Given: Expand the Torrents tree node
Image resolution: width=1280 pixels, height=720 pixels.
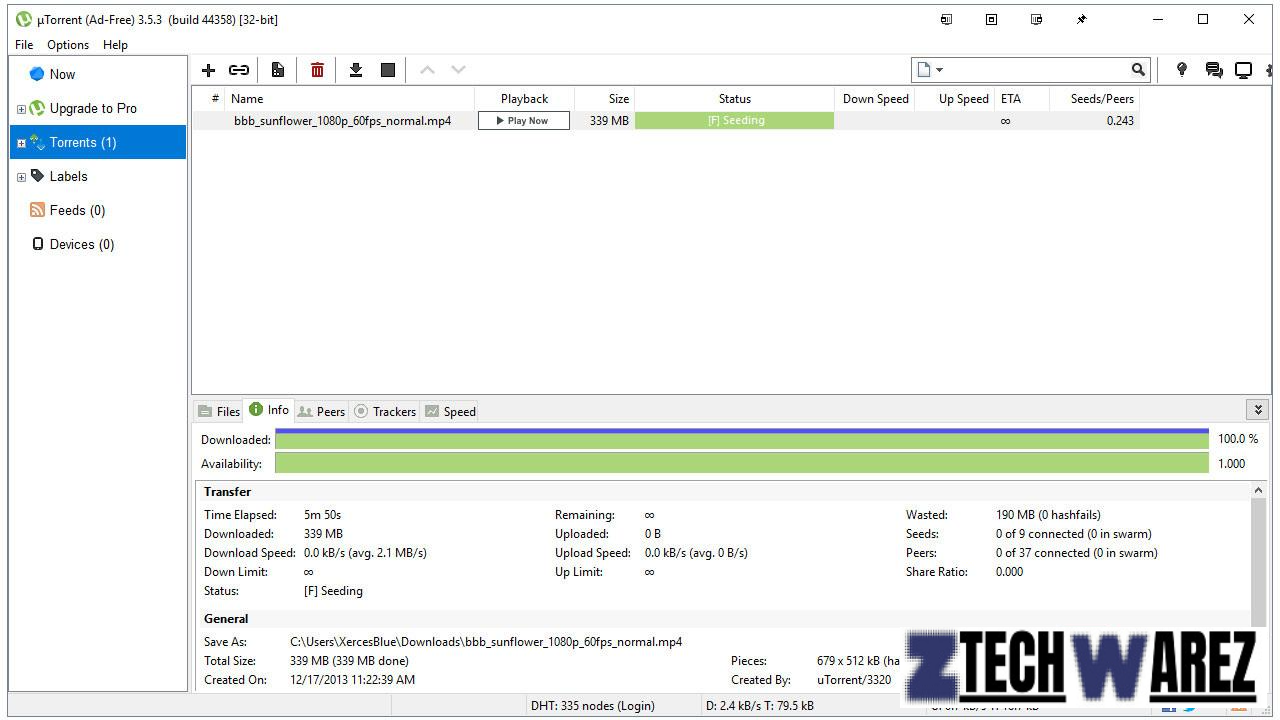Looking at the screenshot, I should pyautogui.click(x=21, y=143).
